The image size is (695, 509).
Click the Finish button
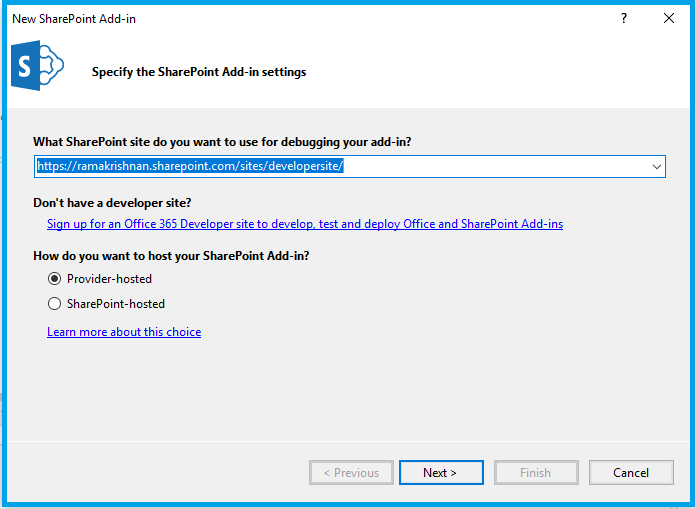tap(536, 473)
